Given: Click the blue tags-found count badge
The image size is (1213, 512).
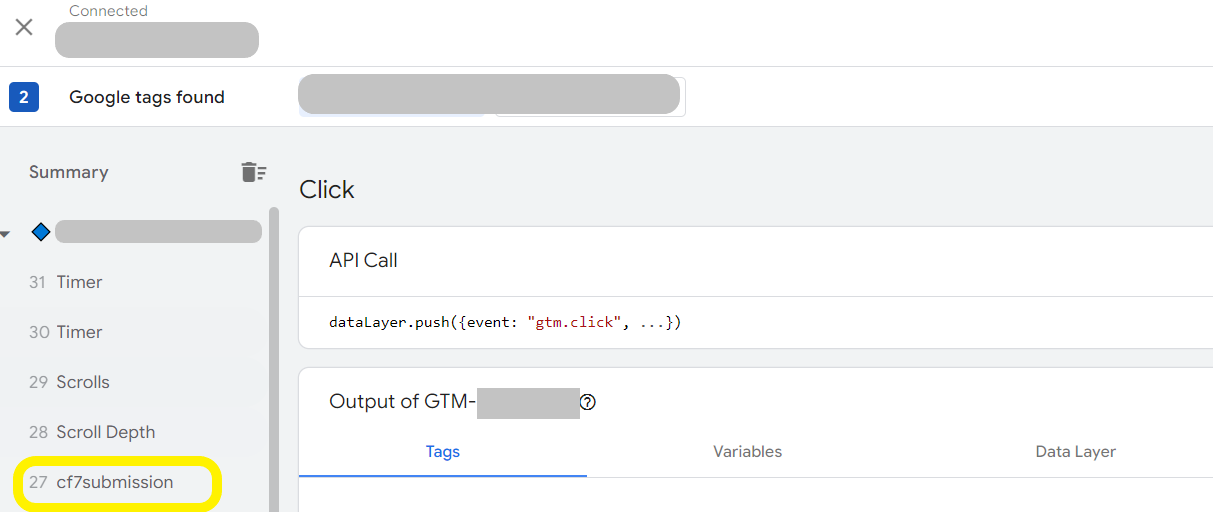Looking at the screenshot, I should [x=23, y=97].
